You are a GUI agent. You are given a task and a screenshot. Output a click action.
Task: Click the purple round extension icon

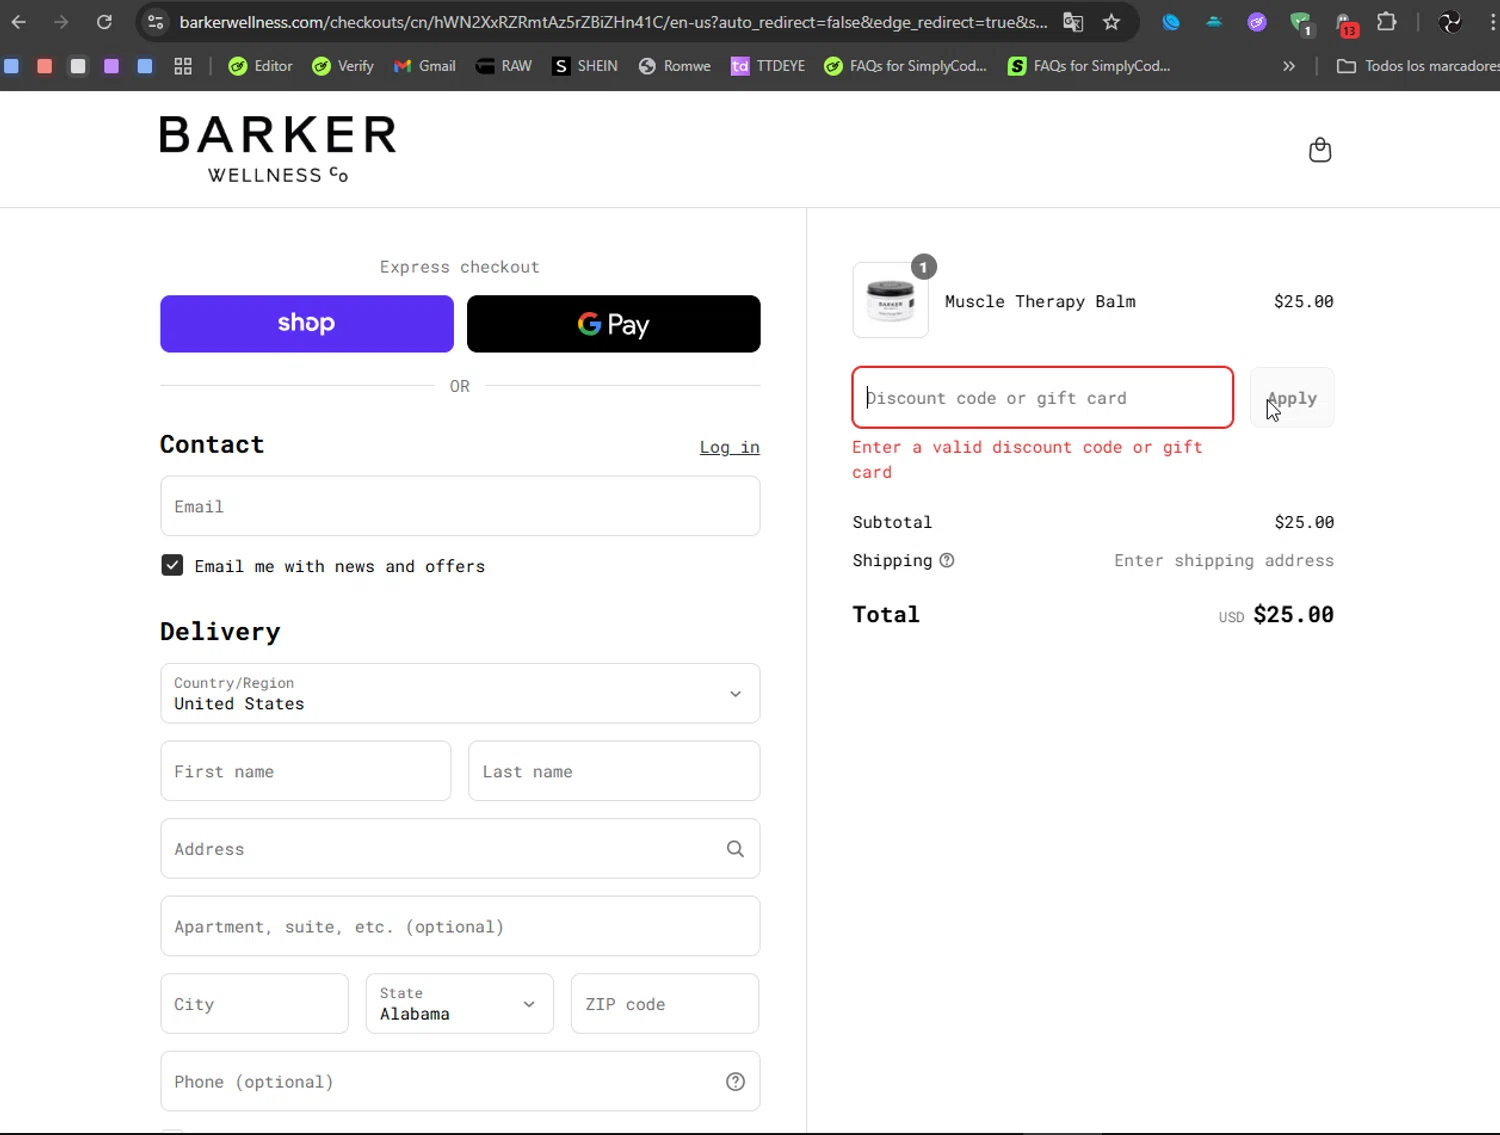click(x=1257, y=22)
